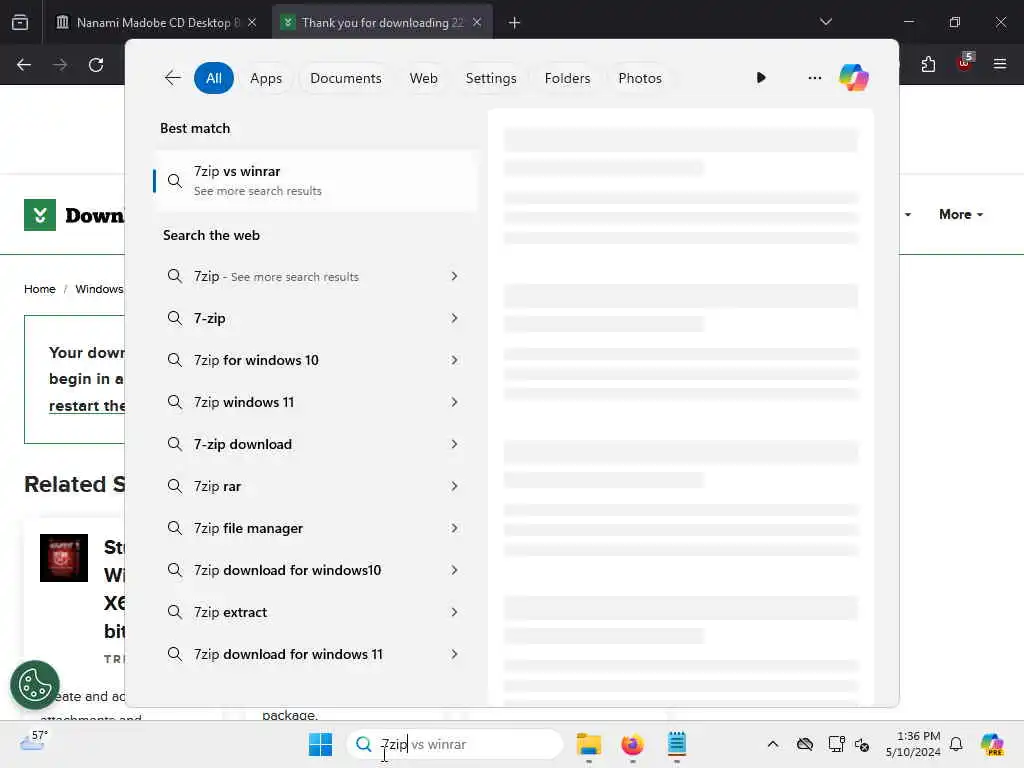
Task: Click the weather widget showing 57°
Action: pyautogui.click(x=34, y=741)
